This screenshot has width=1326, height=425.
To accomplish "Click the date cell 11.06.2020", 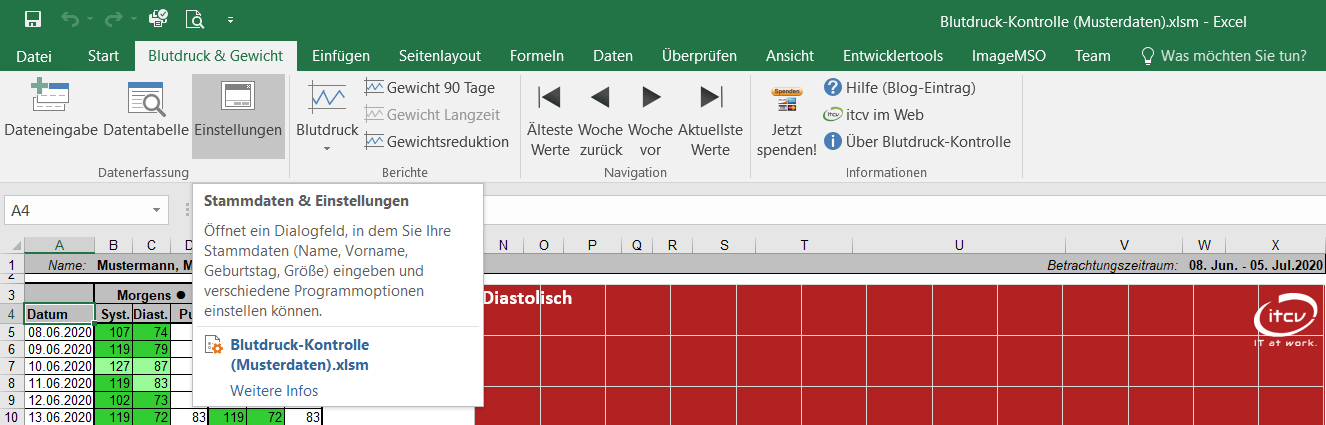I will 59,383.
